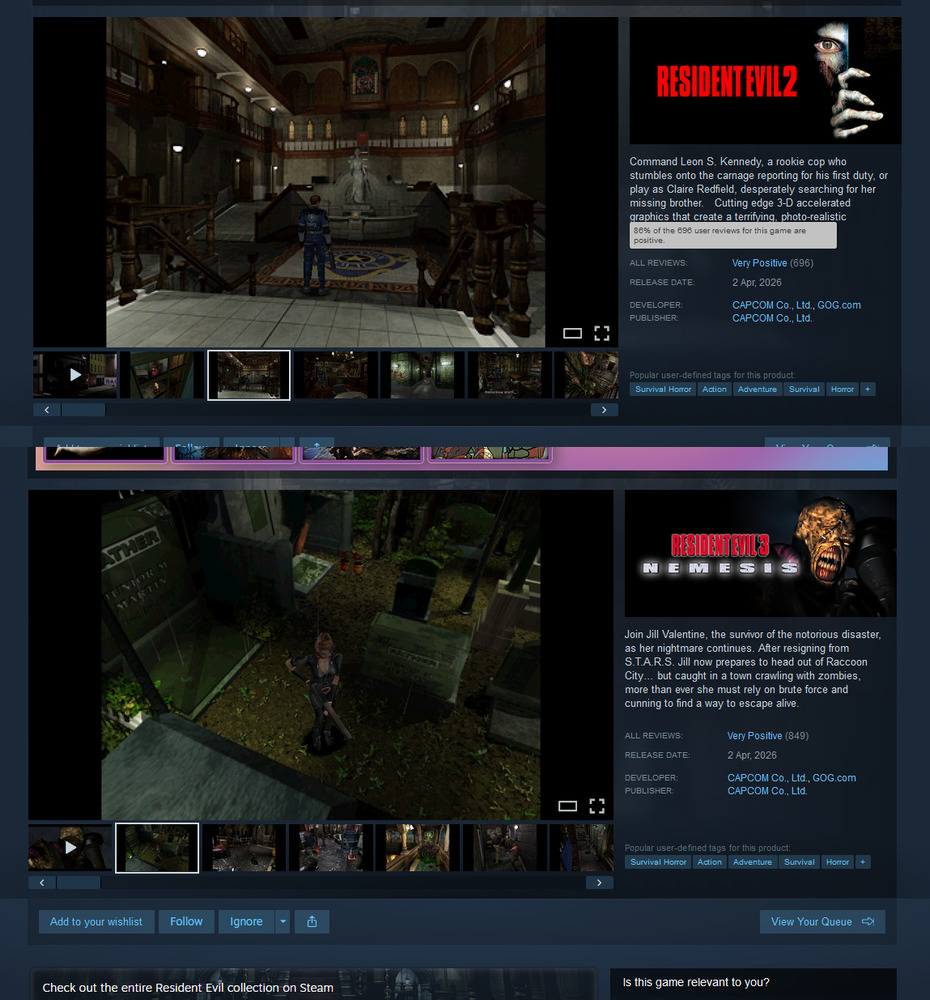Select the highlighted graveyard Resident Evil 3 thumbnail

pyautogui.click(x=157, y=848)
